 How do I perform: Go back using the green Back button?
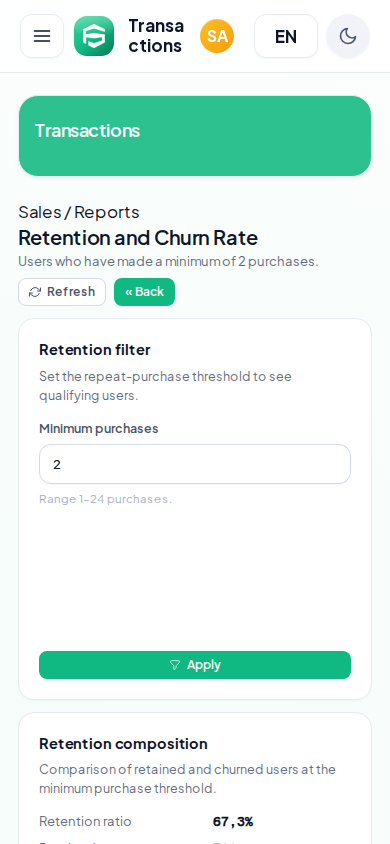[144, 292]
